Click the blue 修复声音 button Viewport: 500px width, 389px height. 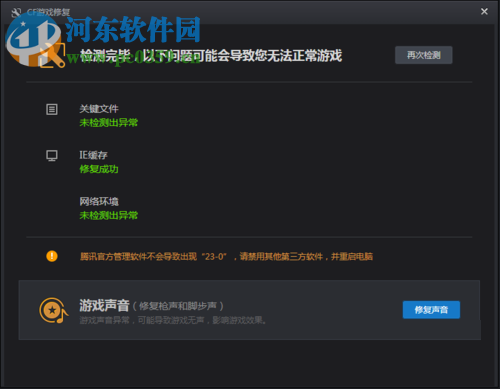tap(431, 310)
